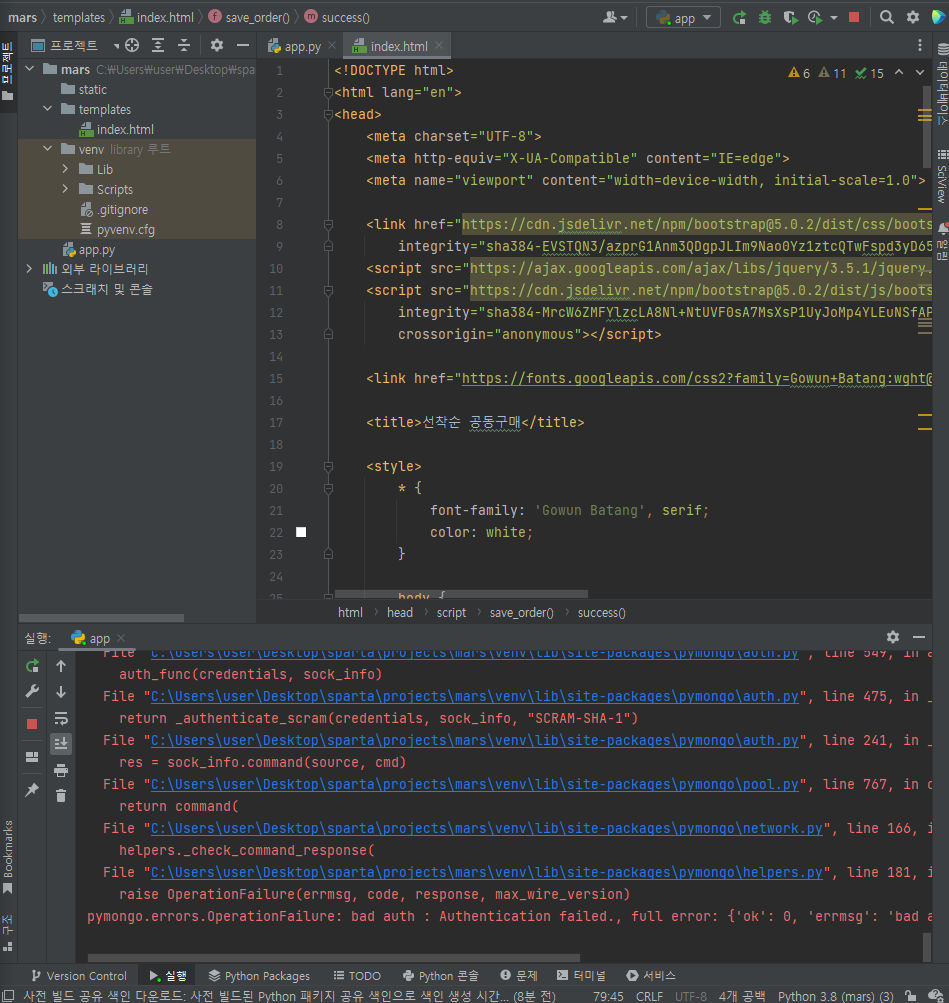
Task: Pin the Run tab
Action: click(x=32, y=790)
